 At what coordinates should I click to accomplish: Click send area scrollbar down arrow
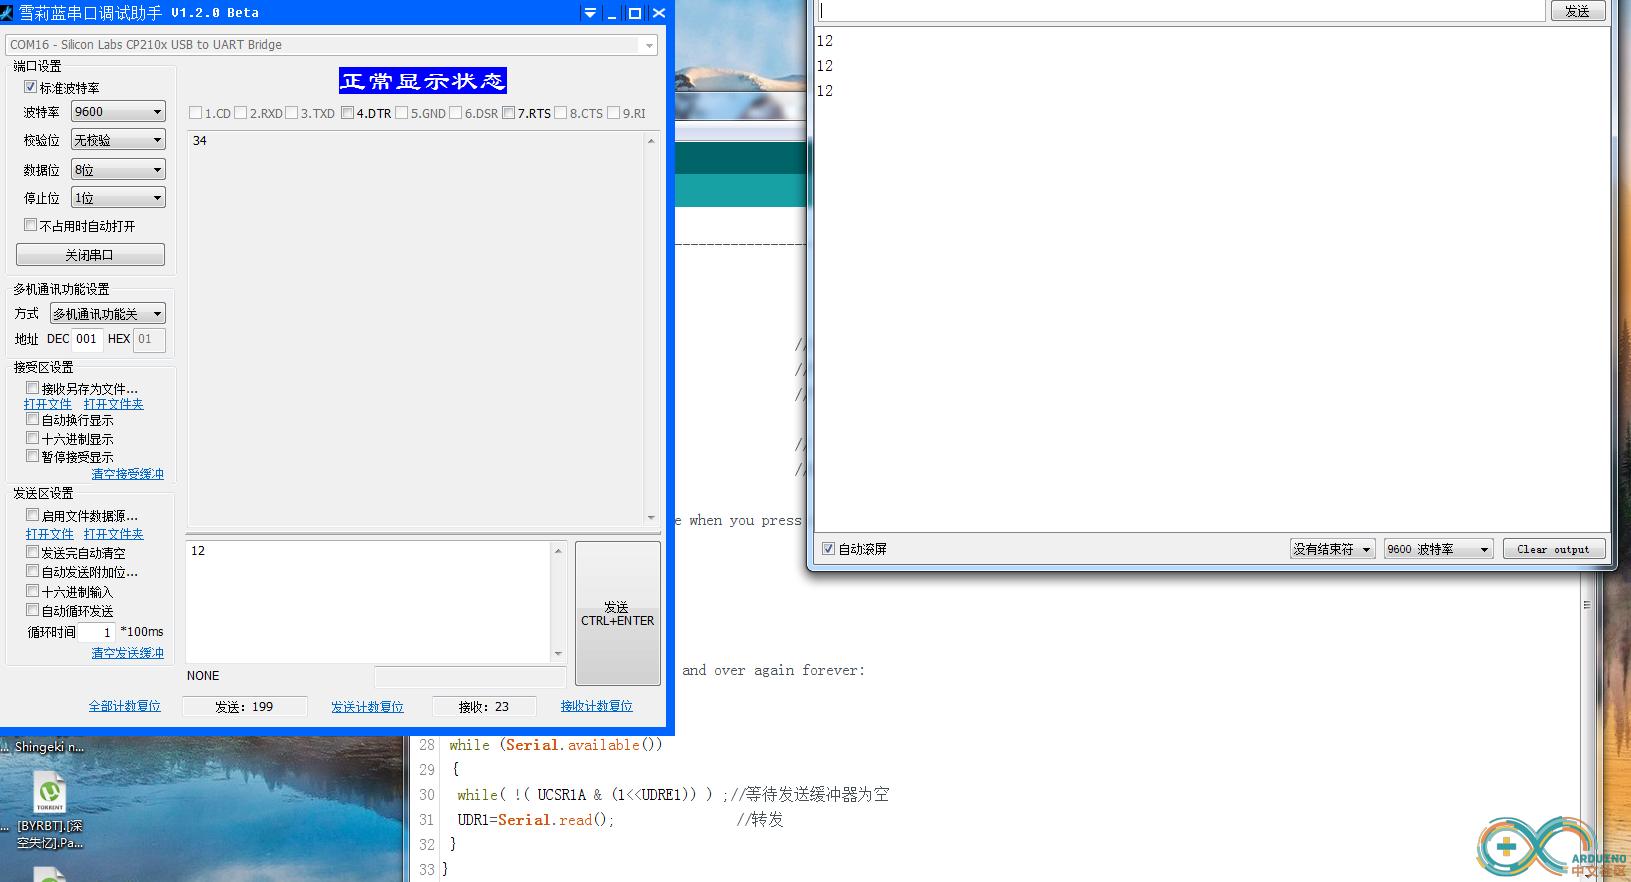click(x=558, y=654)
